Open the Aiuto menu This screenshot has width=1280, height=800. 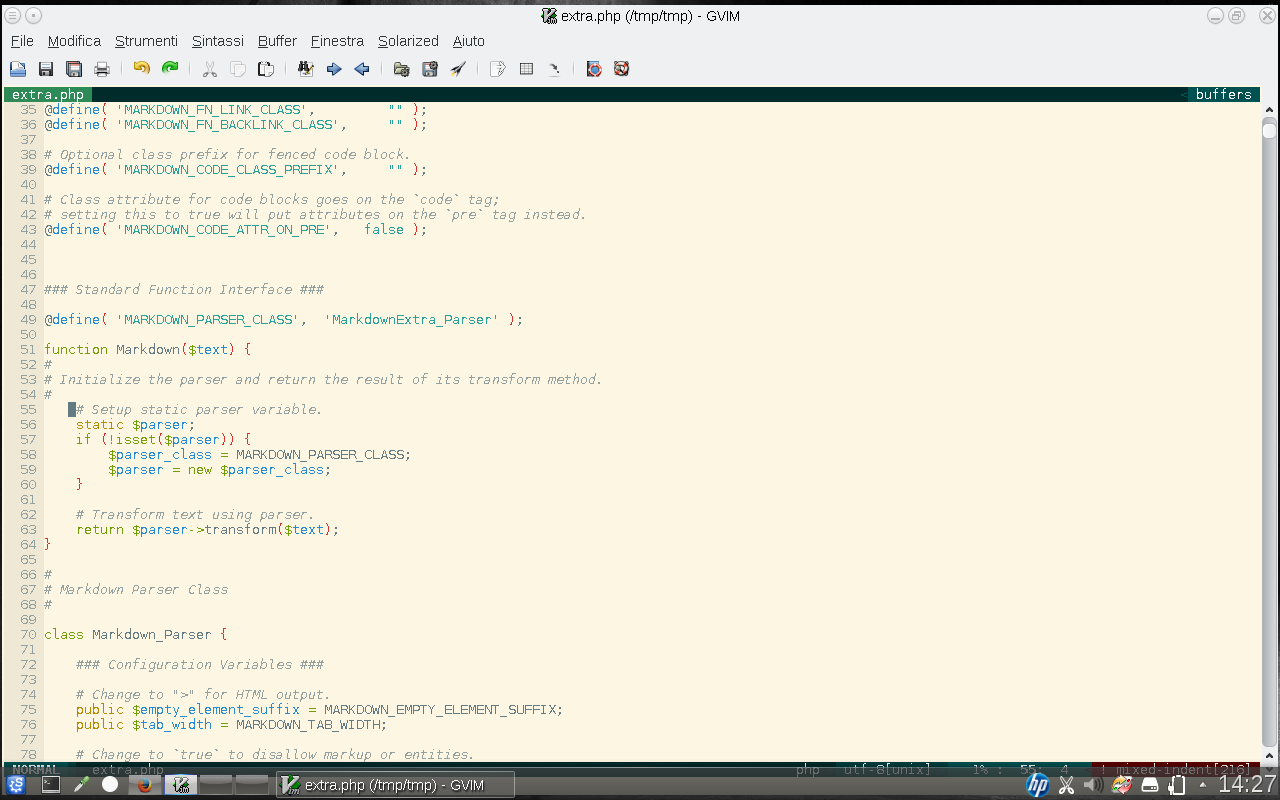coord(468,41)
